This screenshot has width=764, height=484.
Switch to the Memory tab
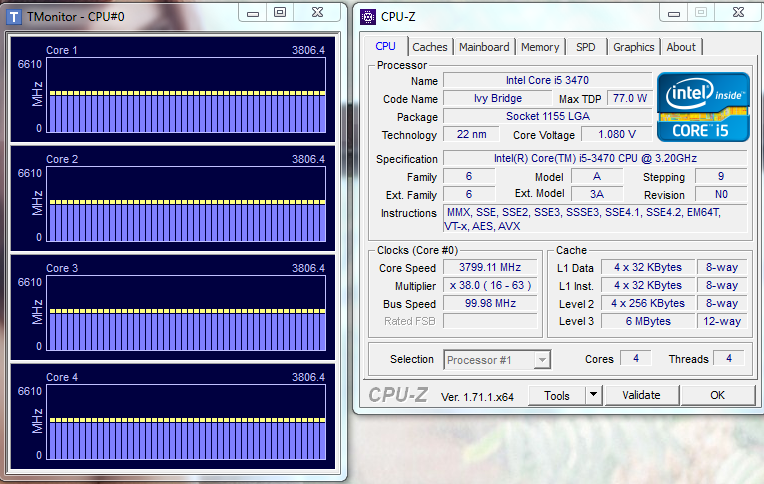[x=540, y=47]
